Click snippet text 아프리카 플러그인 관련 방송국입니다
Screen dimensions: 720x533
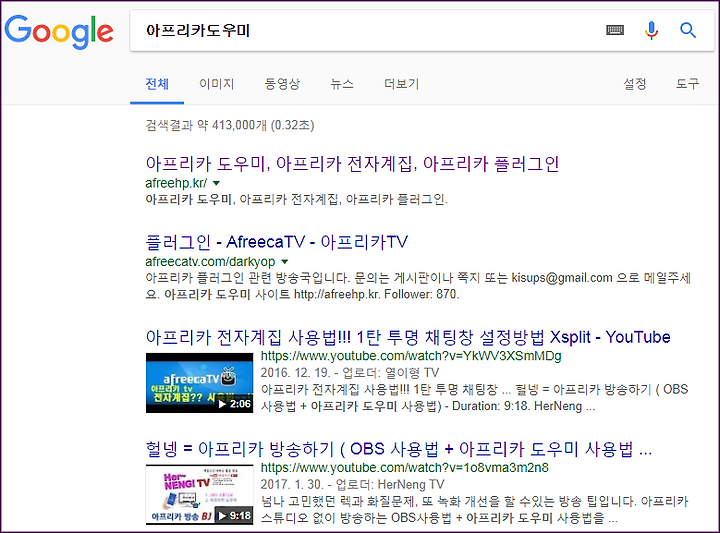point(248,278)
